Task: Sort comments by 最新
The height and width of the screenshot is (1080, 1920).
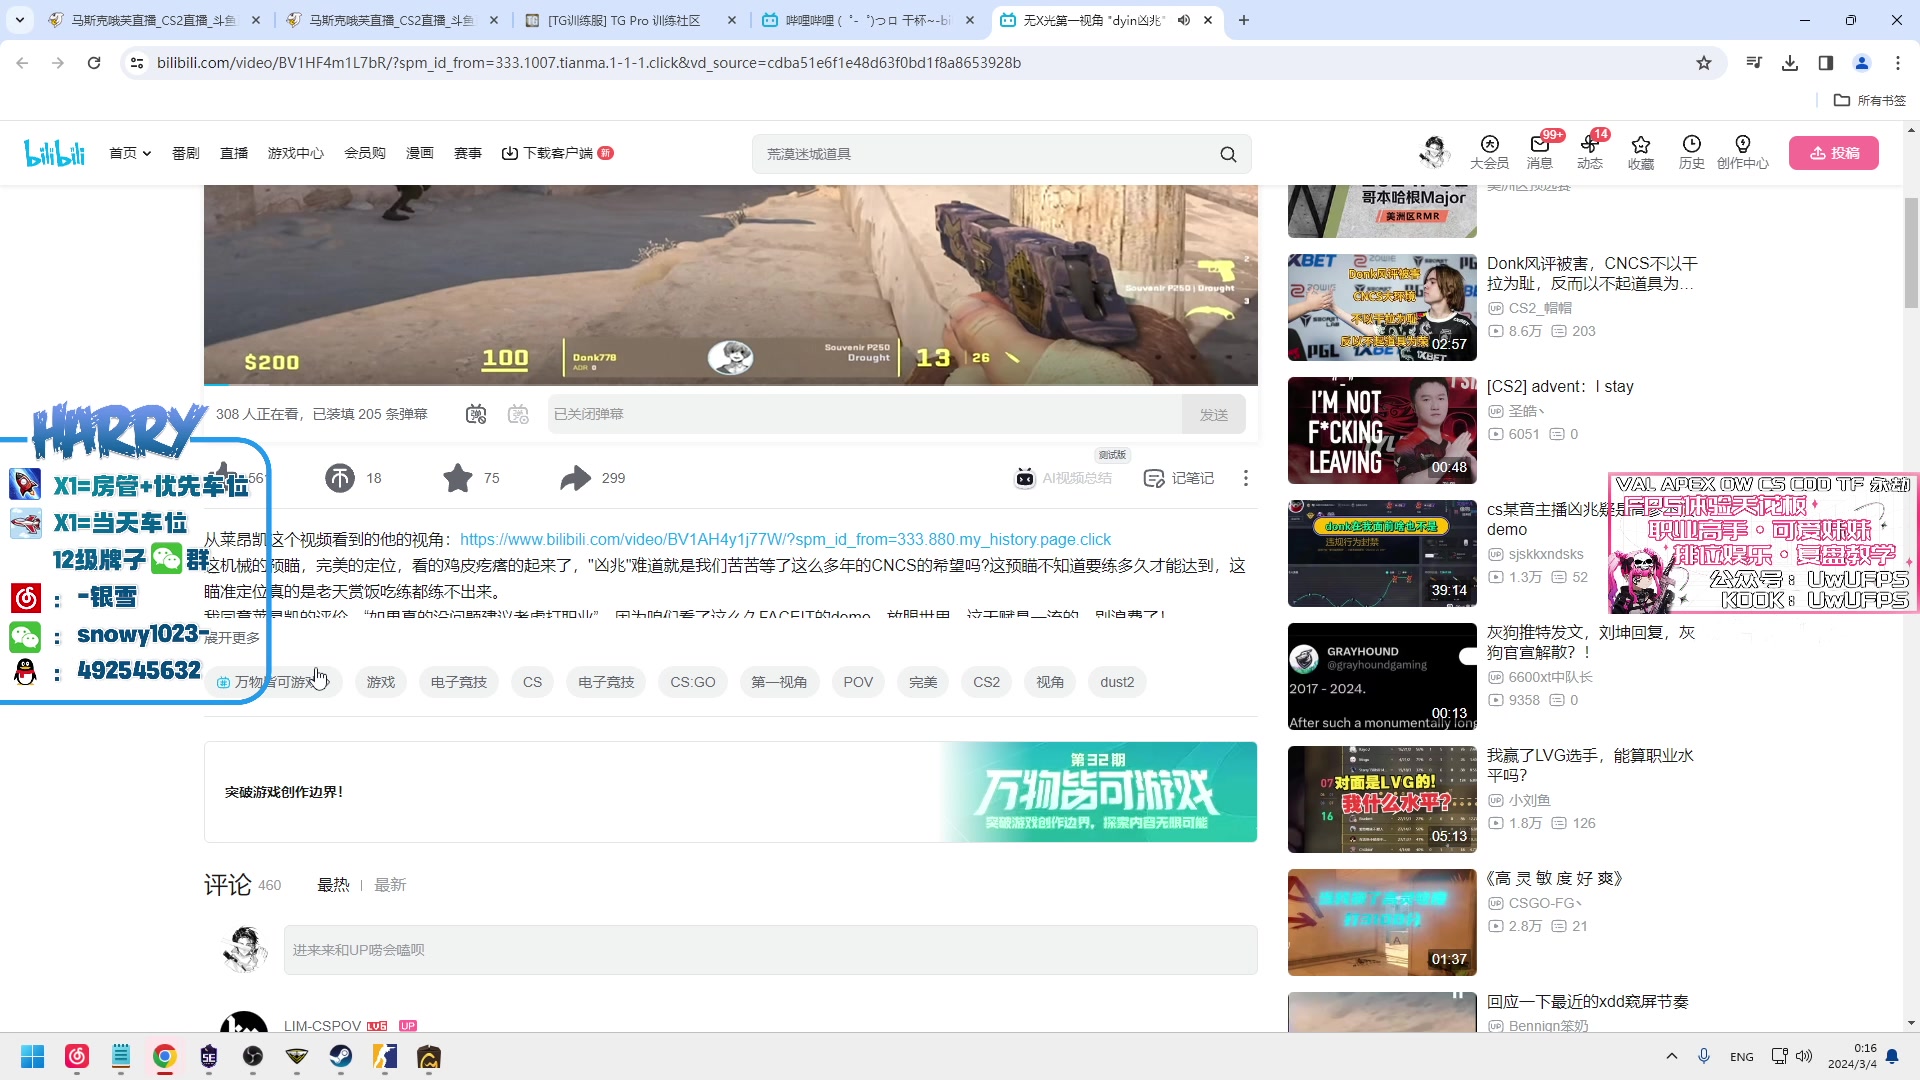Action: (390, 885)
